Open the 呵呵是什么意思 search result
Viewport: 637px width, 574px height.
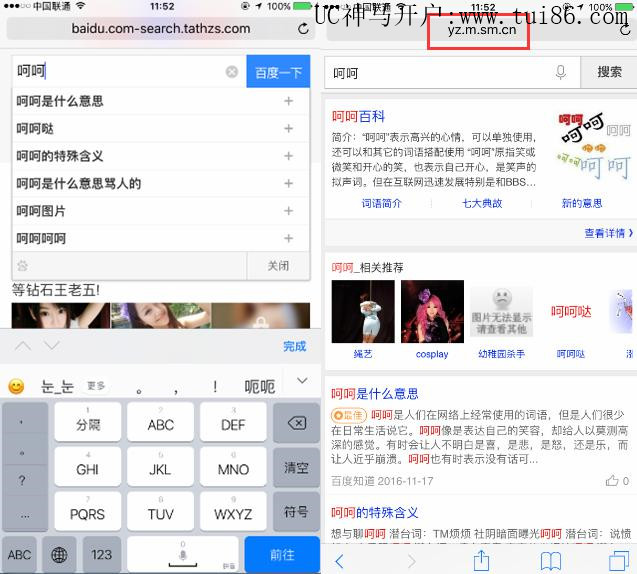tap(375, 394)
